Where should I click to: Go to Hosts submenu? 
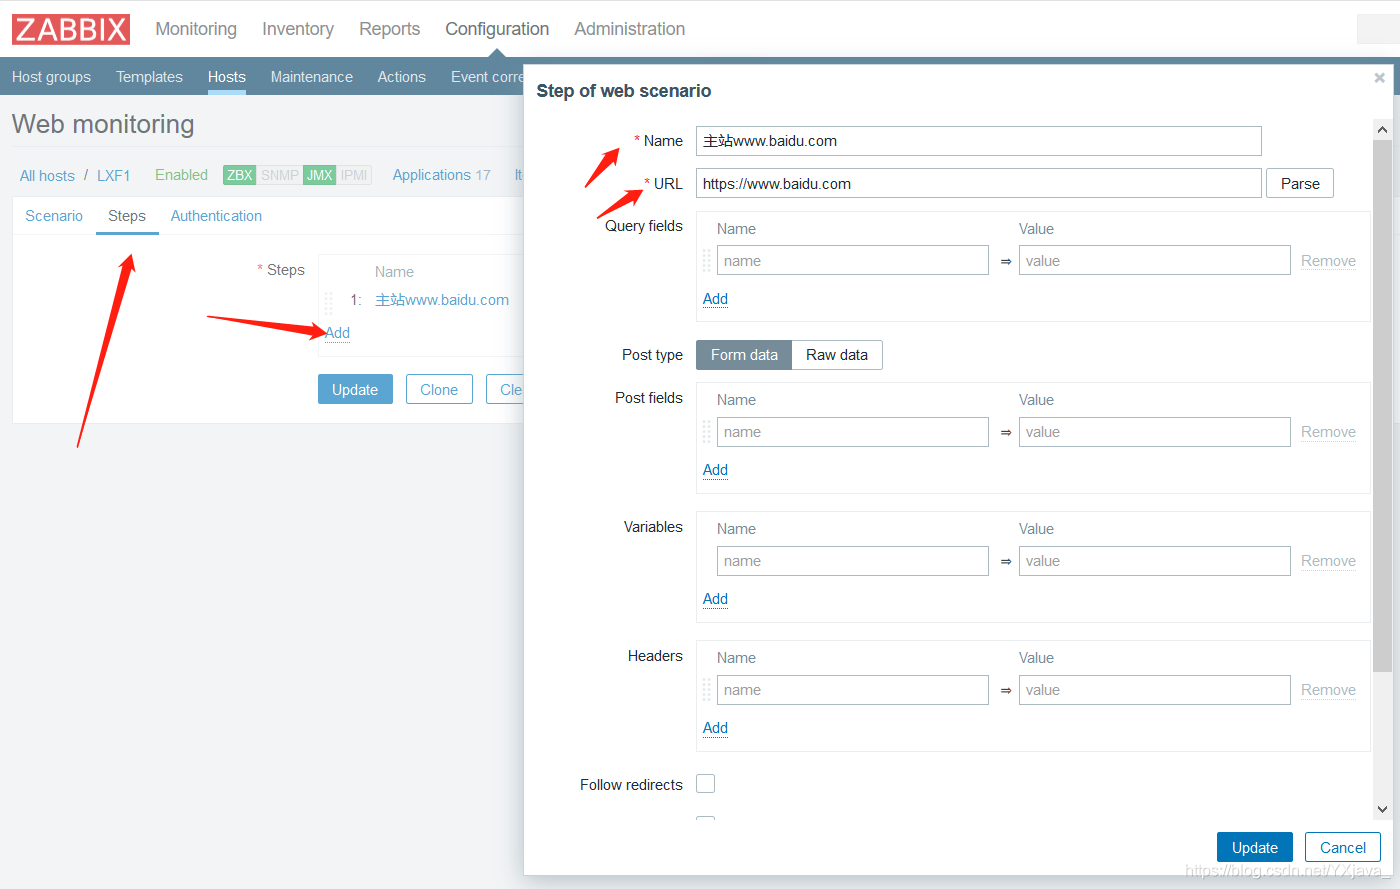click(x=227, y=77)
